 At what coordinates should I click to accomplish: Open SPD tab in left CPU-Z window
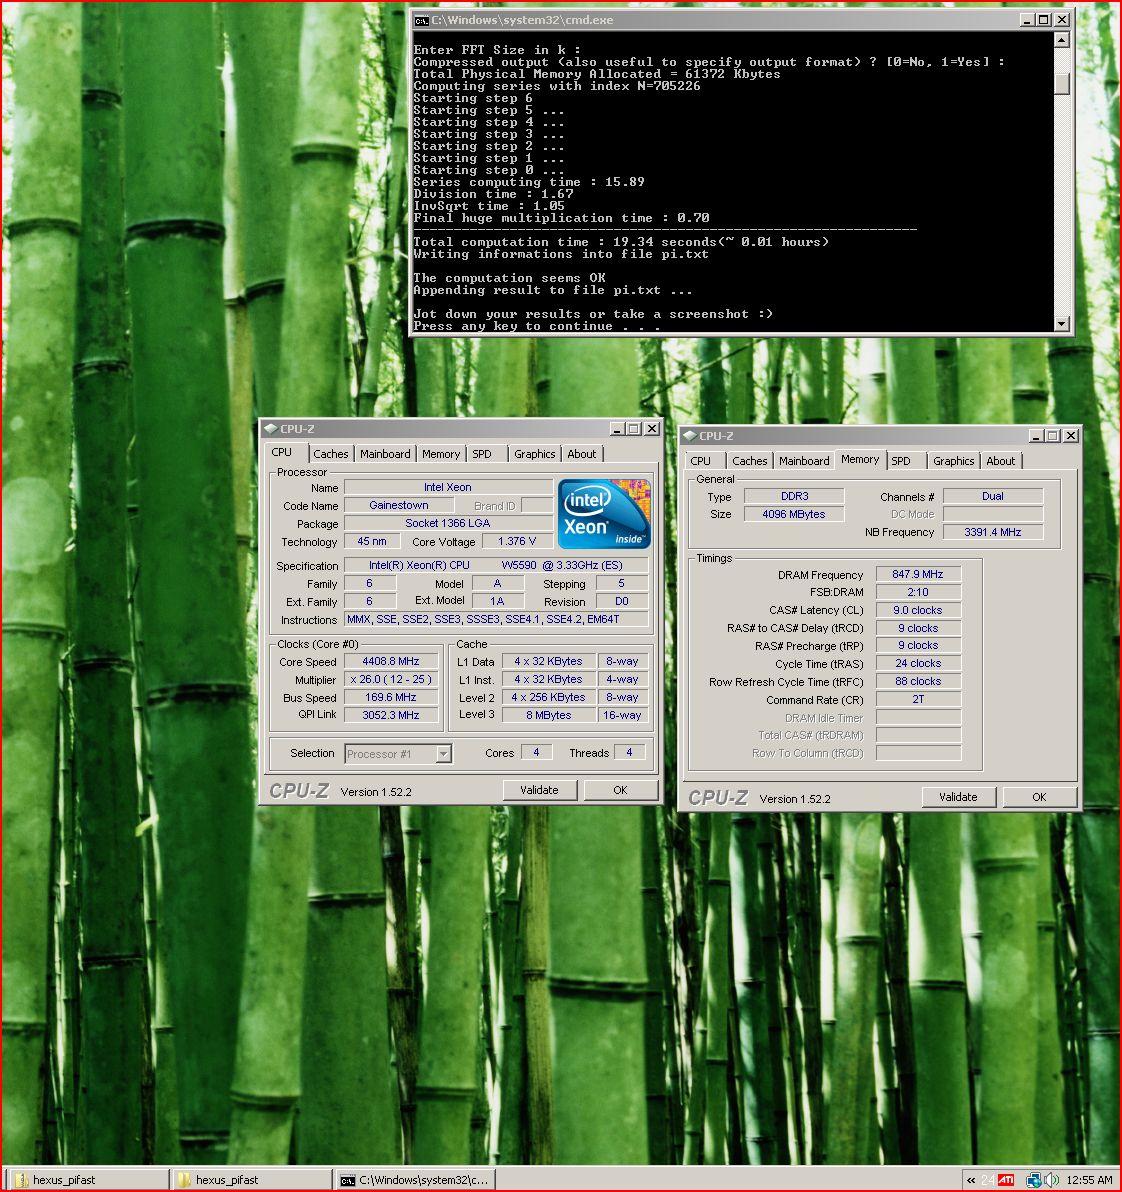pyautogui.click(x=482, y=454)
